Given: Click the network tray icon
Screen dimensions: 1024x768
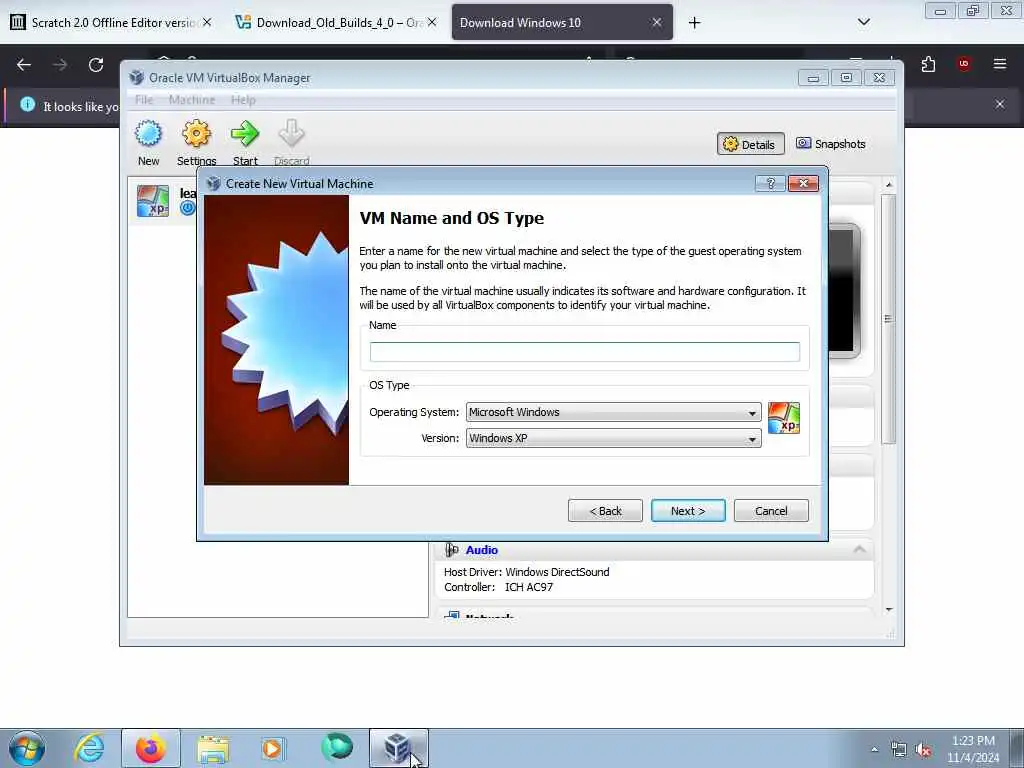Looking at the screenshot, I should point(899,750).
